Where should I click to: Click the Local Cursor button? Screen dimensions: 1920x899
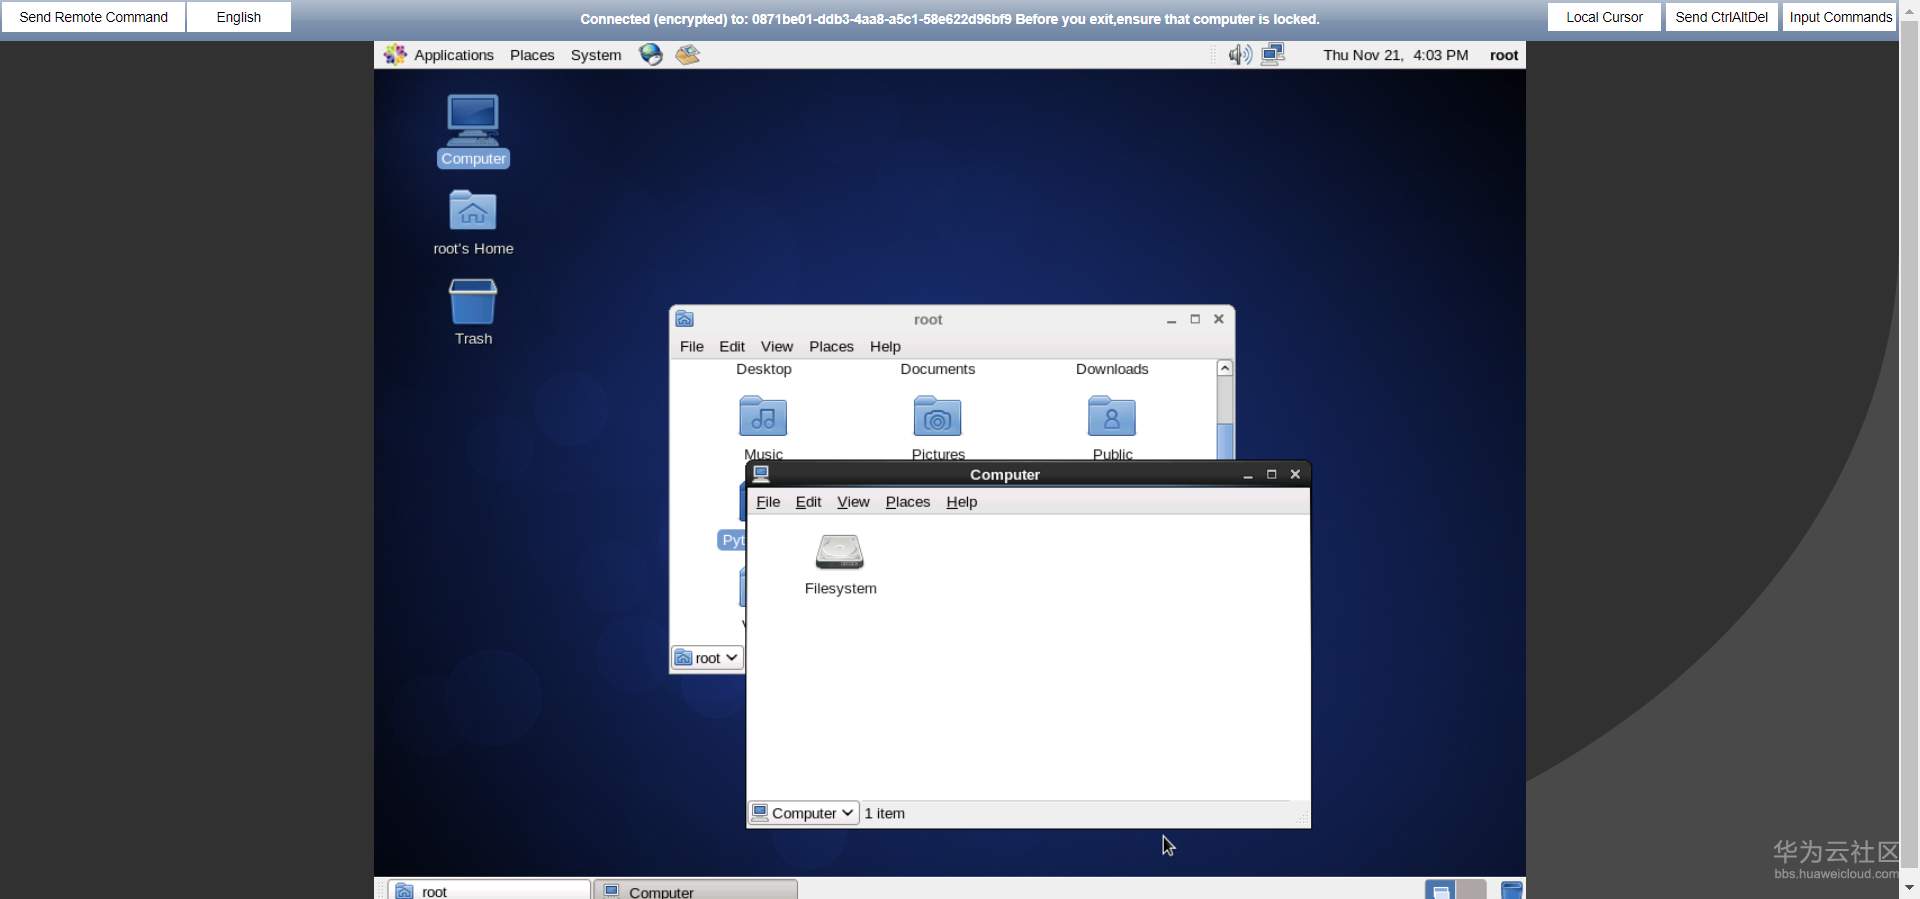click(x=1604, y=17)
